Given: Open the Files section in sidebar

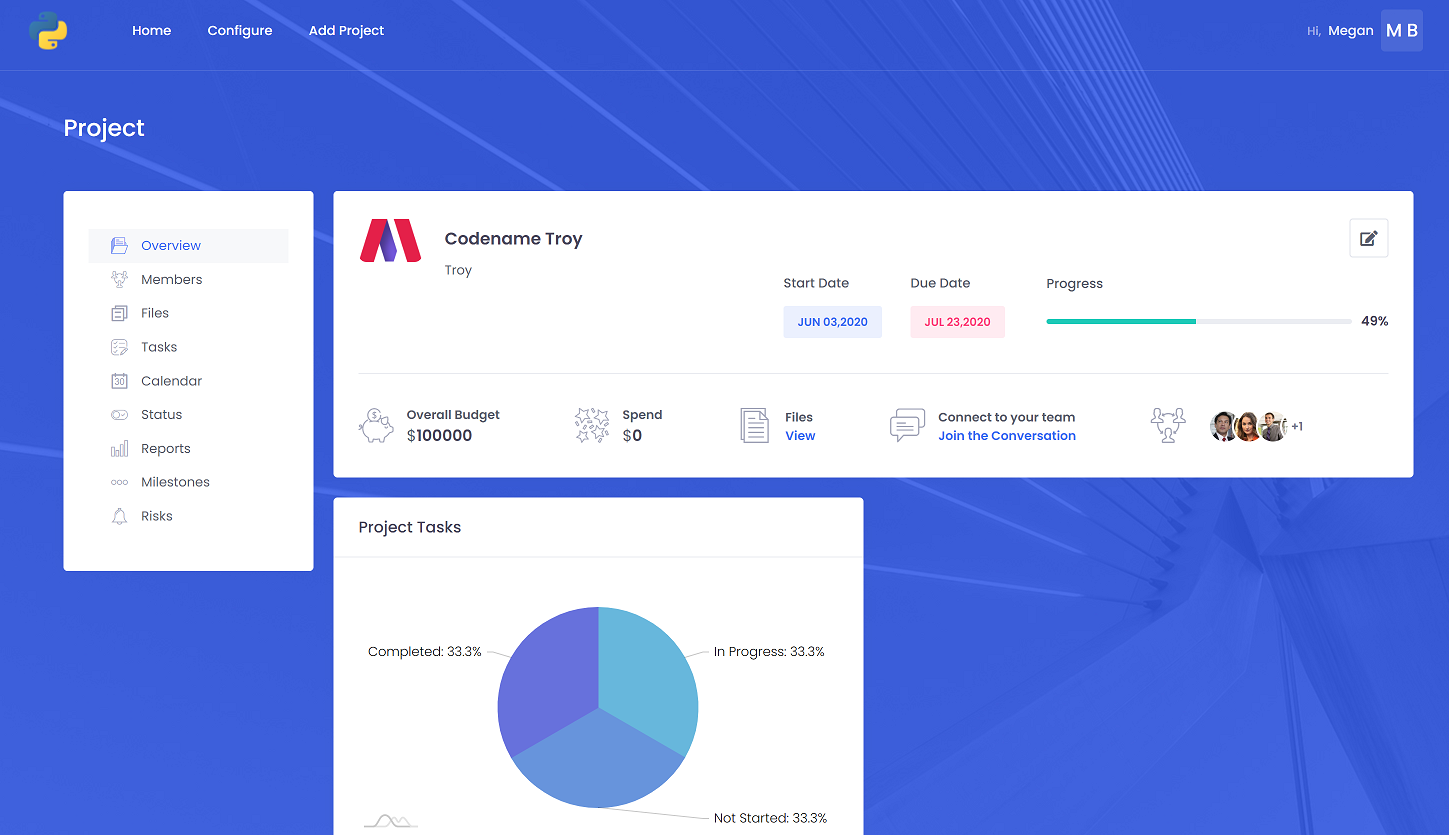Looking at the screenshot, I should click(188, 313).
